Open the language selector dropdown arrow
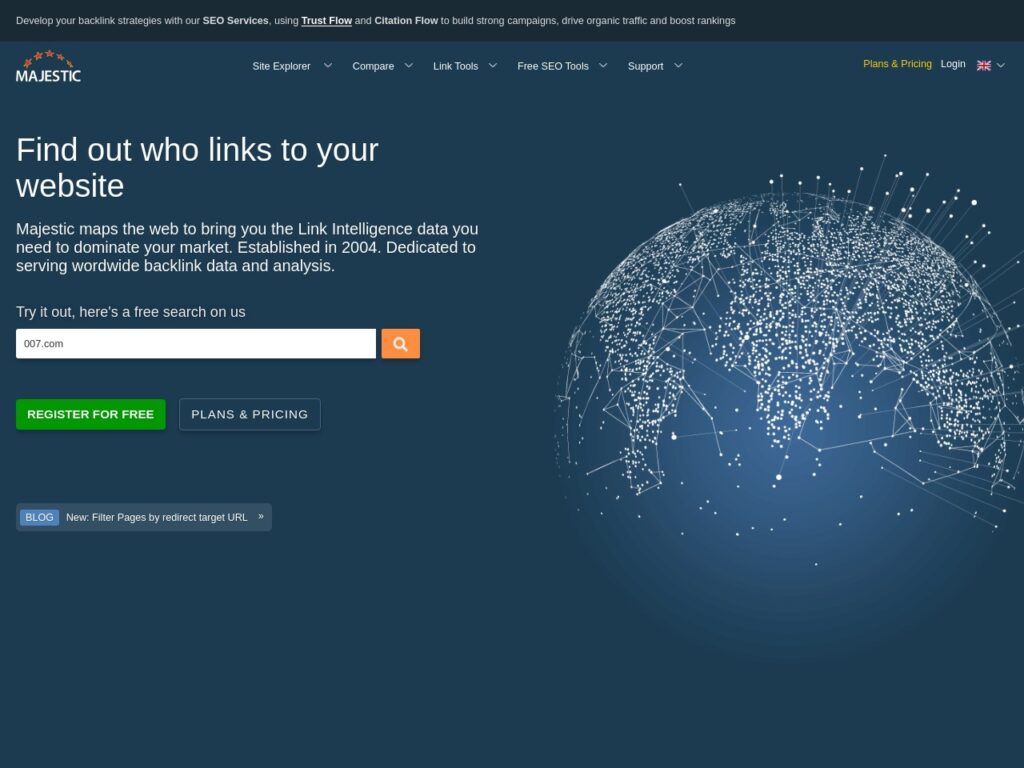This screenshot has height=768, width=1024. 1001,65
